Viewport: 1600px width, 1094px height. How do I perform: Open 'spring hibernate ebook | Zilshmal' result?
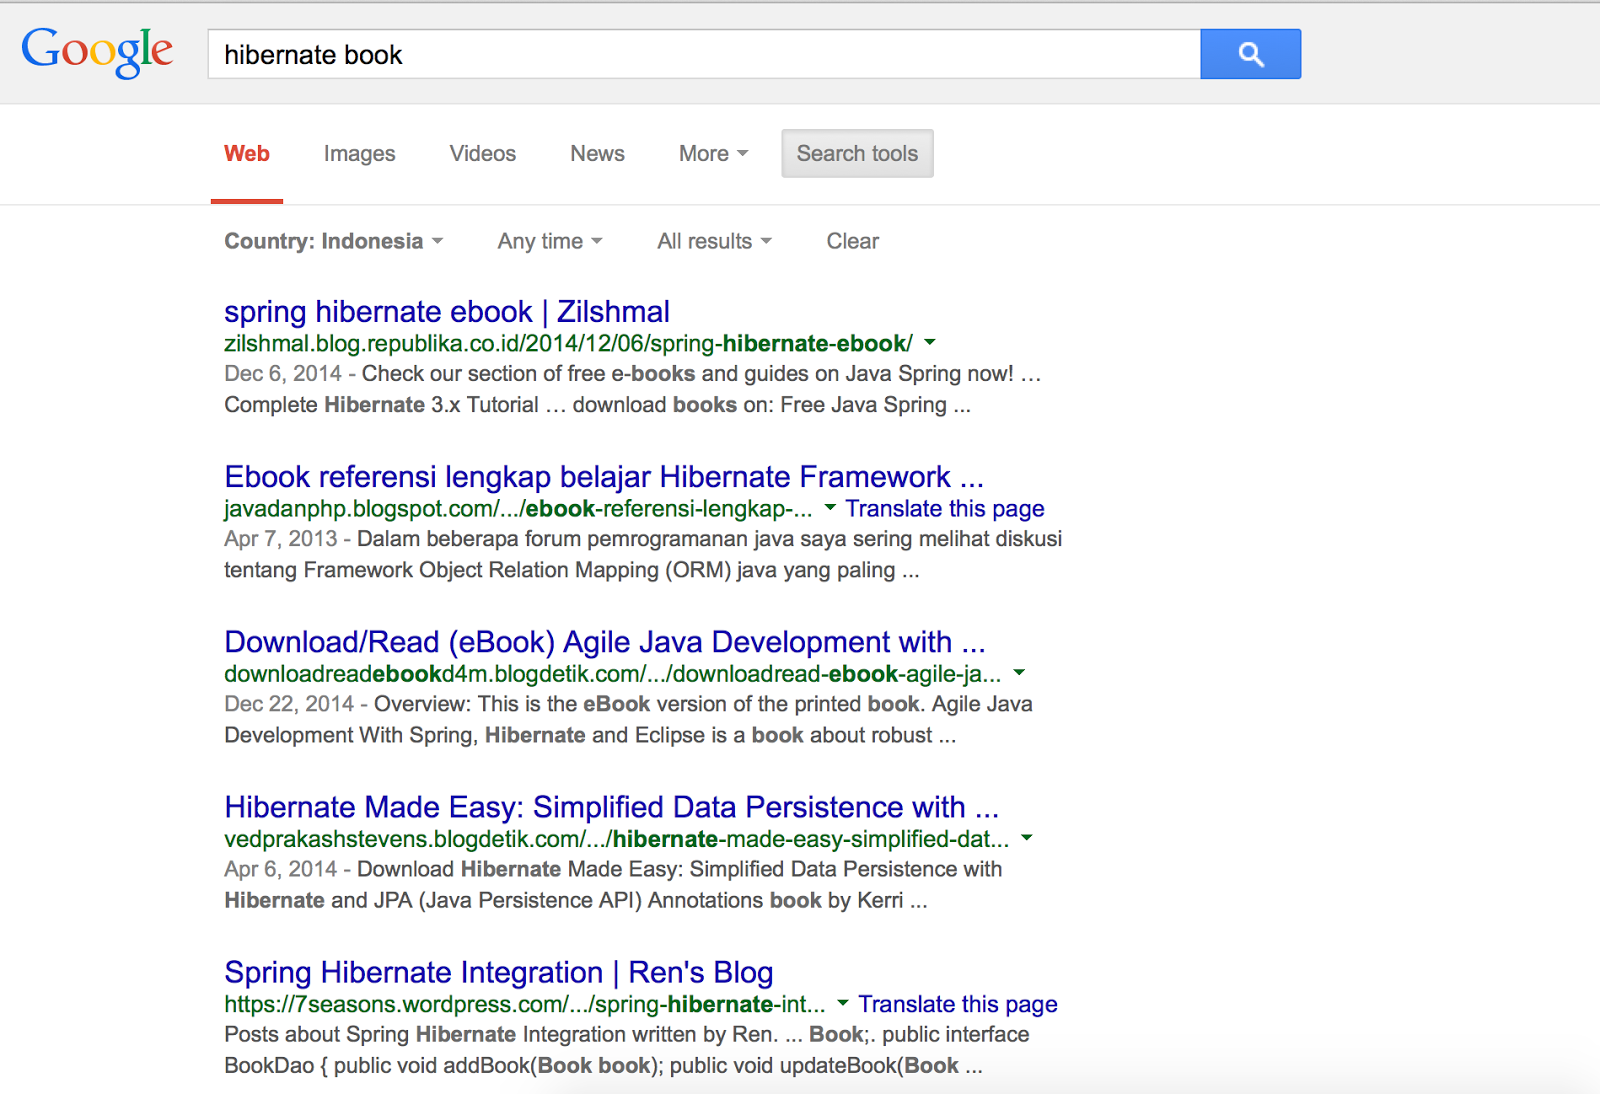447,312
